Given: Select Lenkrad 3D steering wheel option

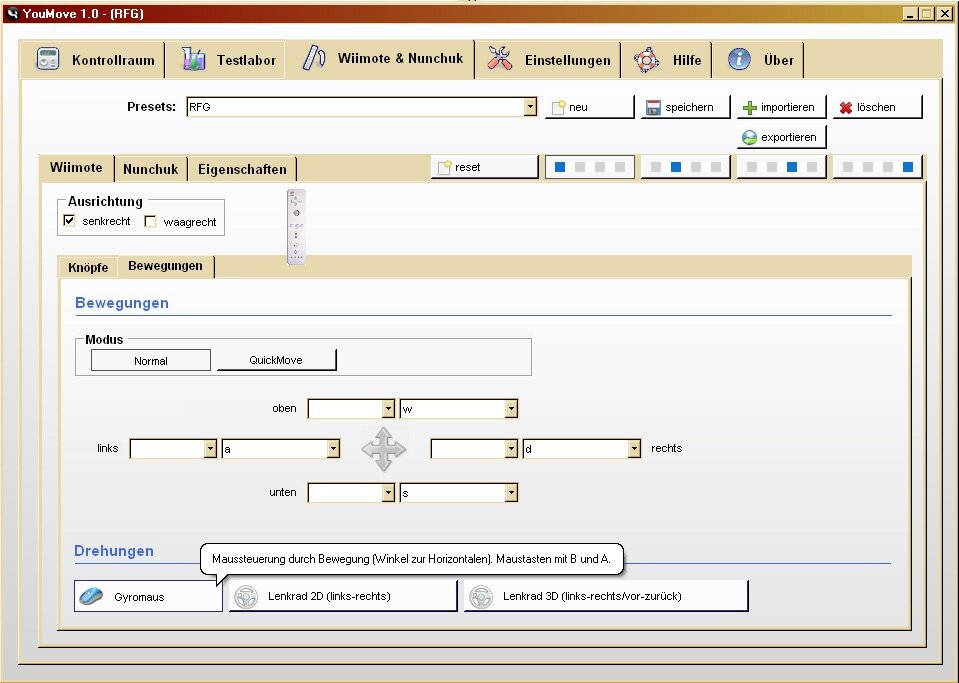Looking at the screenshot, I should pyautogui.click(x=605, y=597).
